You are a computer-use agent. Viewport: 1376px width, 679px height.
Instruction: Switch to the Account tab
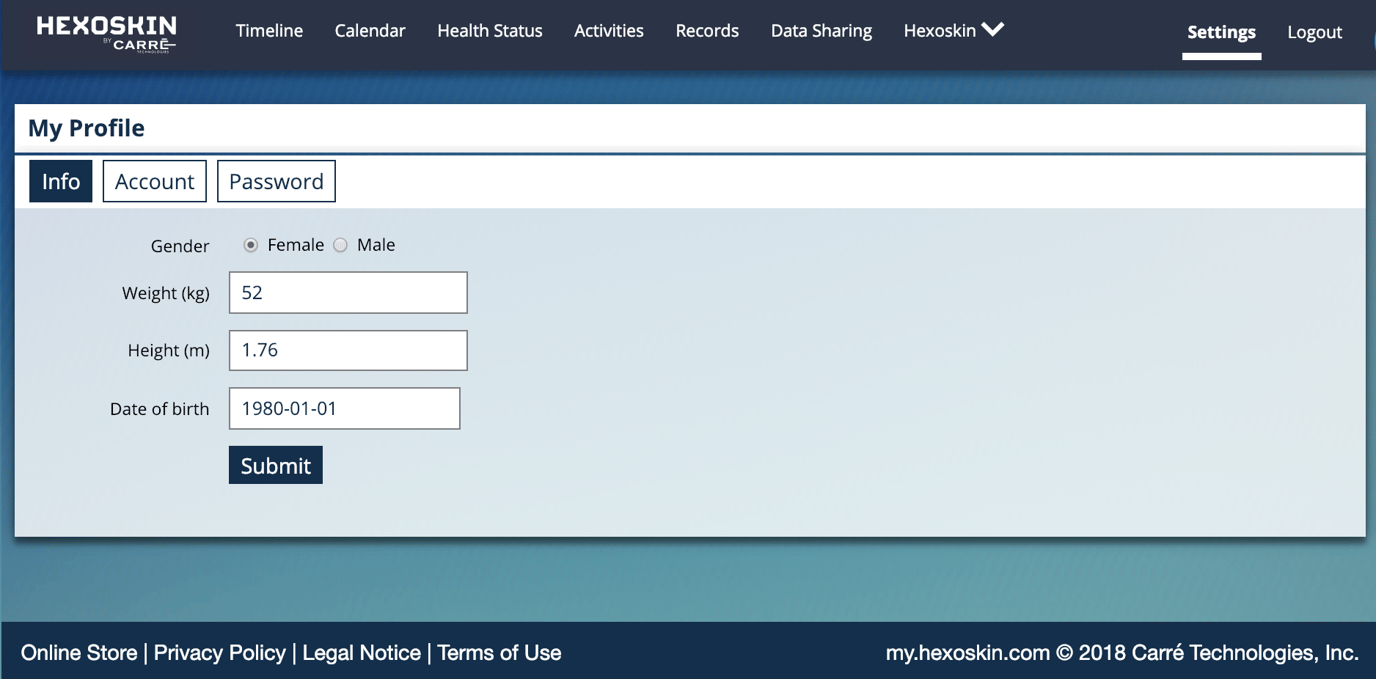coord(154,181)
